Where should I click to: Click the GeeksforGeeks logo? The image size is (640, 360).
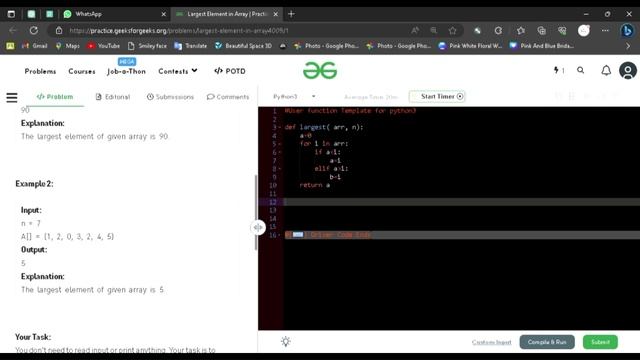[320, 71]
